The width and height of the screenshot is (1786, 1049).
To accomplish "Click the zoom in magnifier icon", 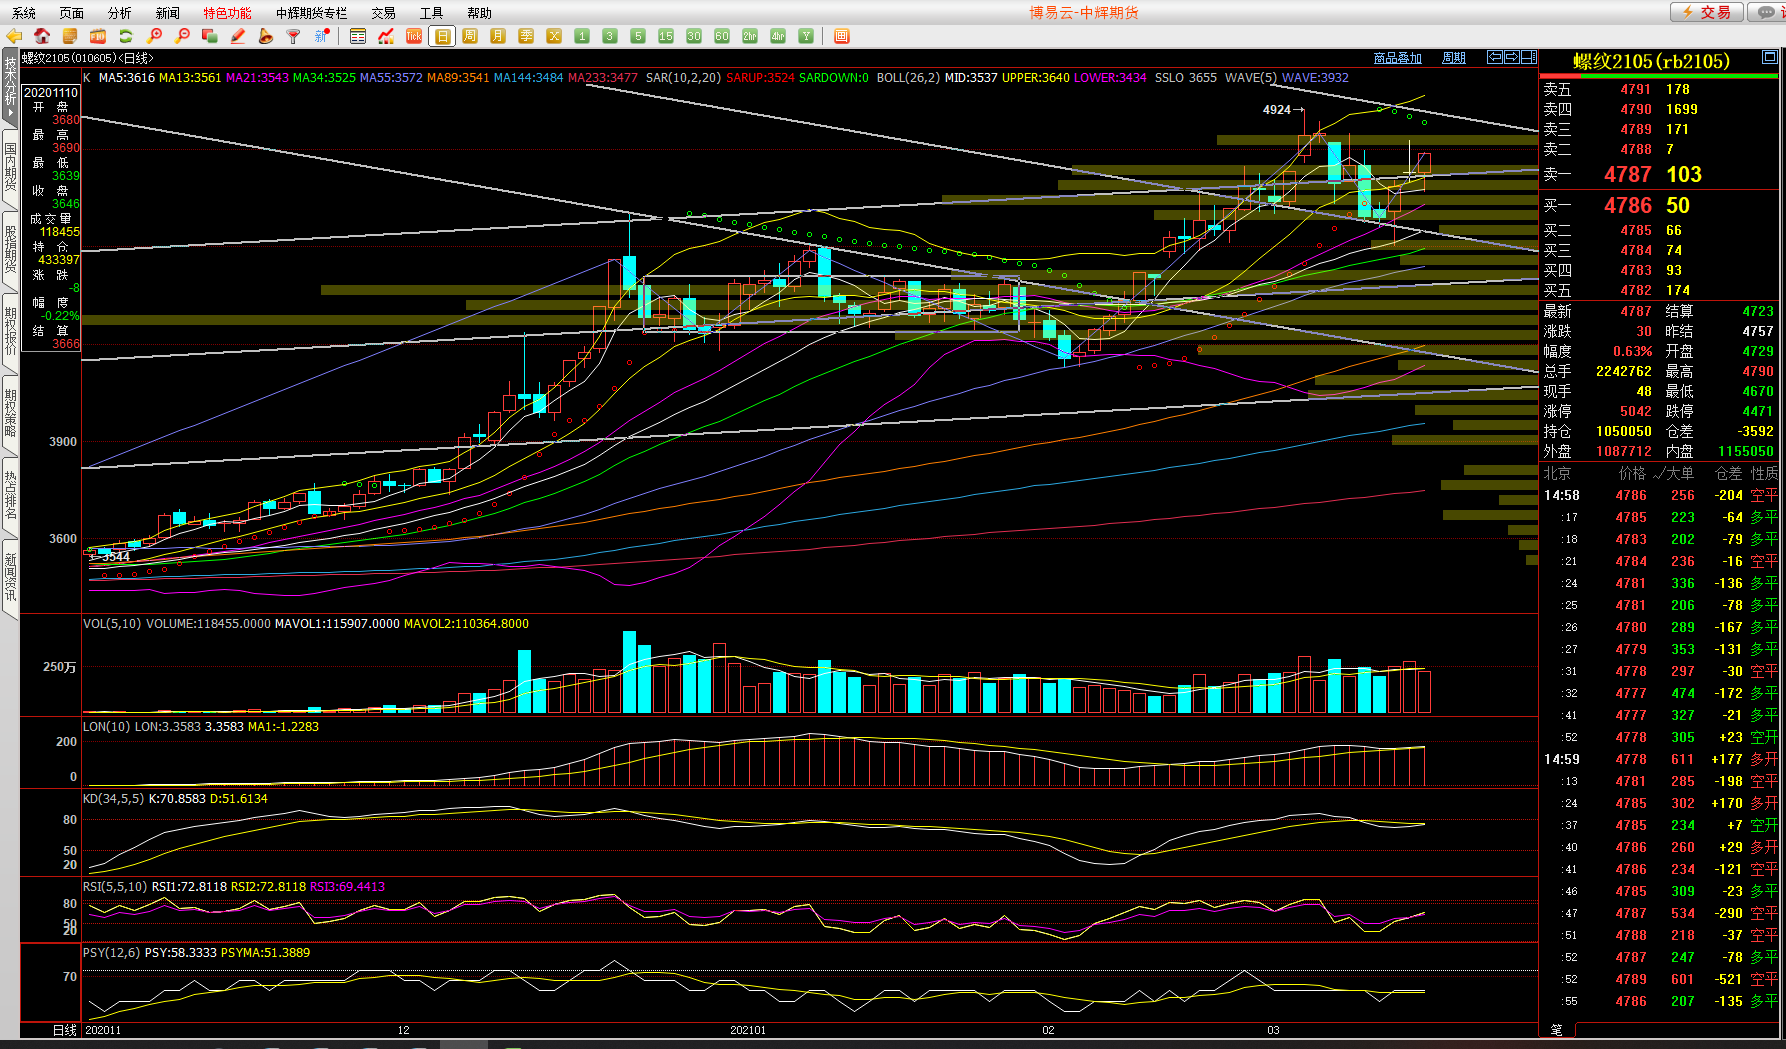I will tap(154, 36).
